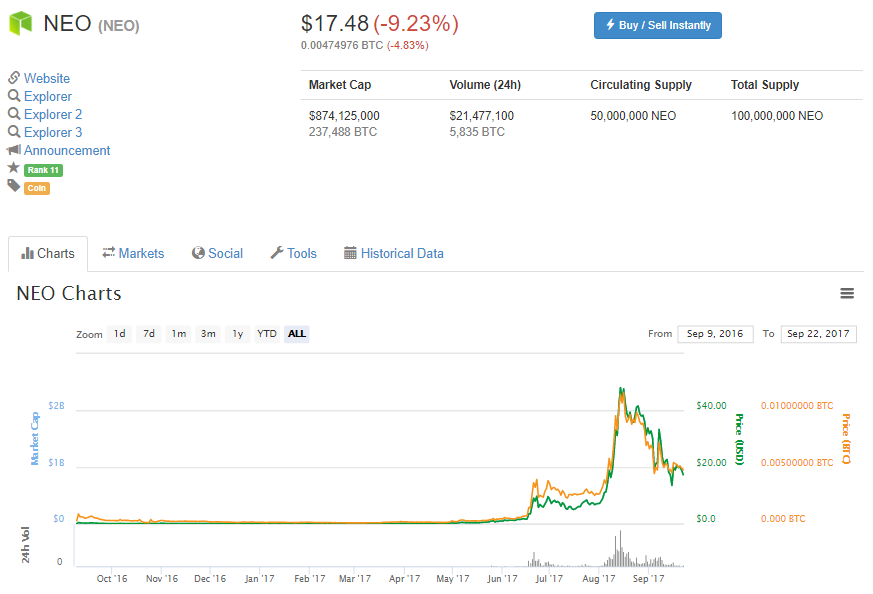Screen dimensions: 873x594
Task: Click the Circulating Supply column header
Action: [x=641, y=85]
